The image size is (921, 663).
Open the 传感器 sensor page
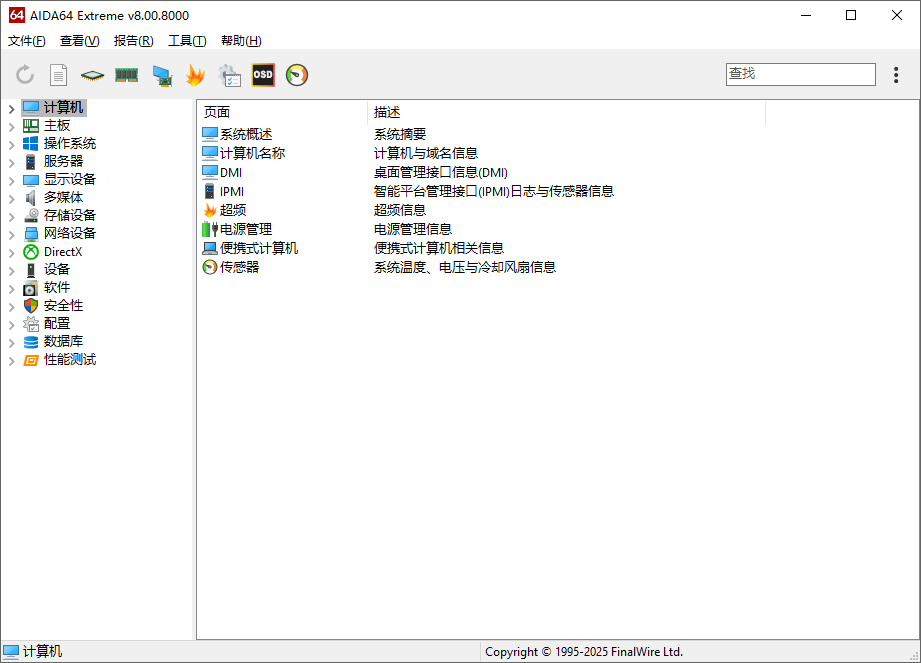(239, 267)
